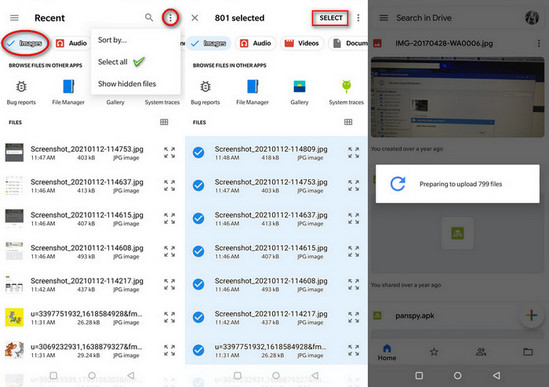Open hamburger menu in Recent panel
This screenshot has width=549, height=387.
14,18
